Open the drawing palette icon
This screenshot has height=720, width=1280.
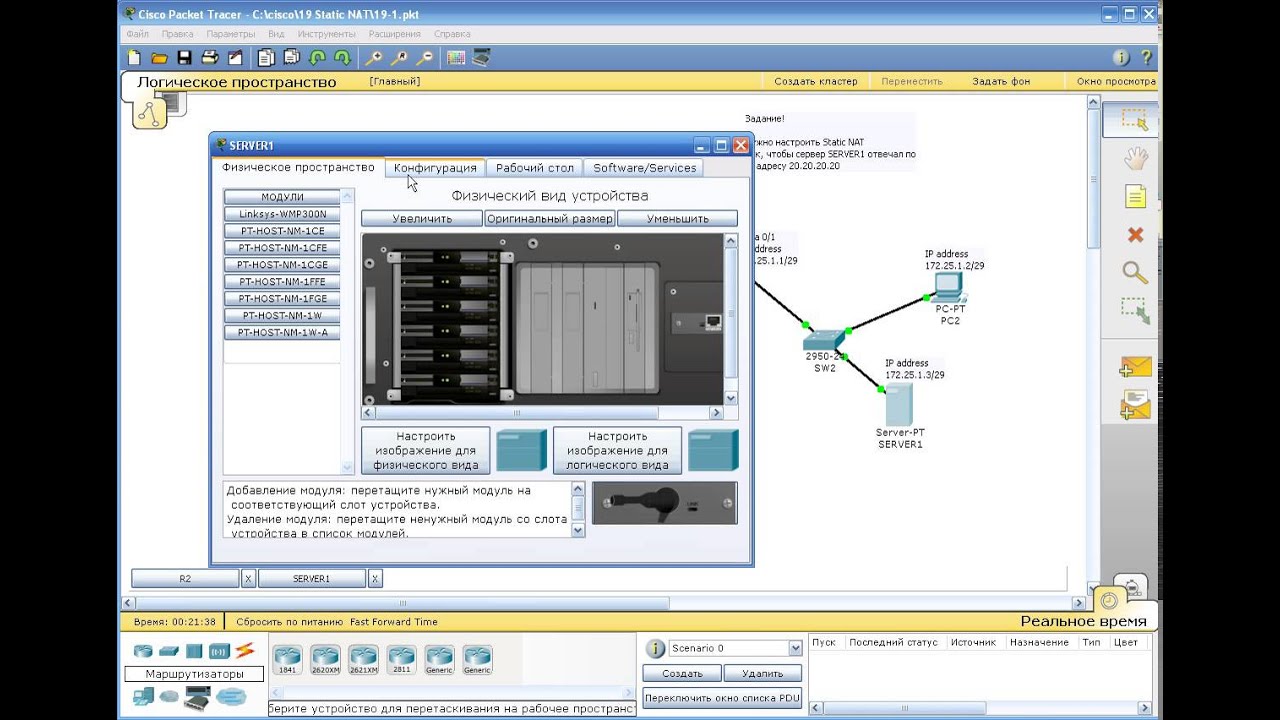point(456,58)
